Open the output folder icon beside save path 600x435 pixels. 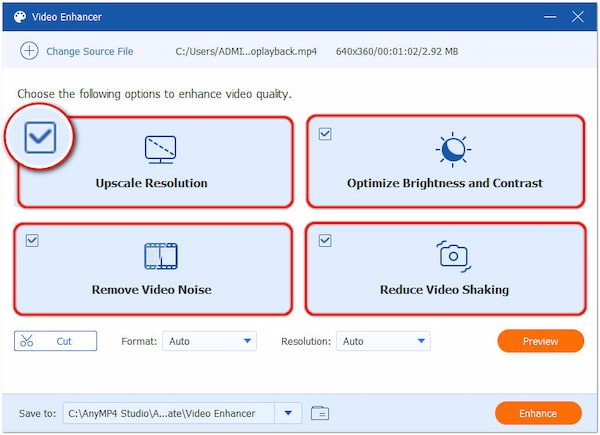click(320, 413)
